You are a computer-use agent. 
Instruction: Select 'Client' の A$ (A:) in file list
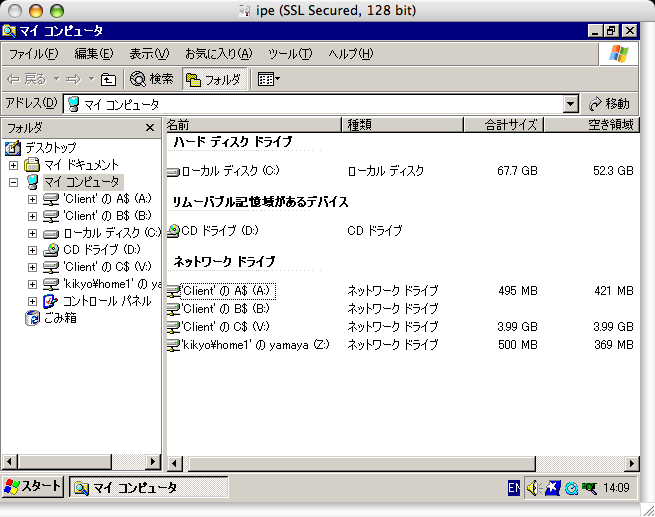pyautogui.click(x=228, y=291)
